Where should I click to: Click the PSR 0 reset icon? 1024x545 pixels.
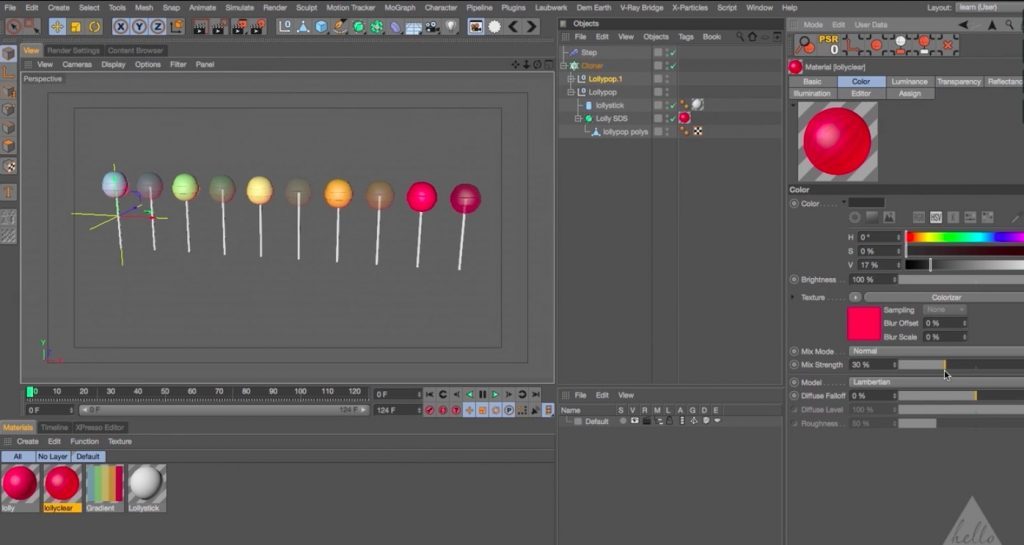(829, 44)
